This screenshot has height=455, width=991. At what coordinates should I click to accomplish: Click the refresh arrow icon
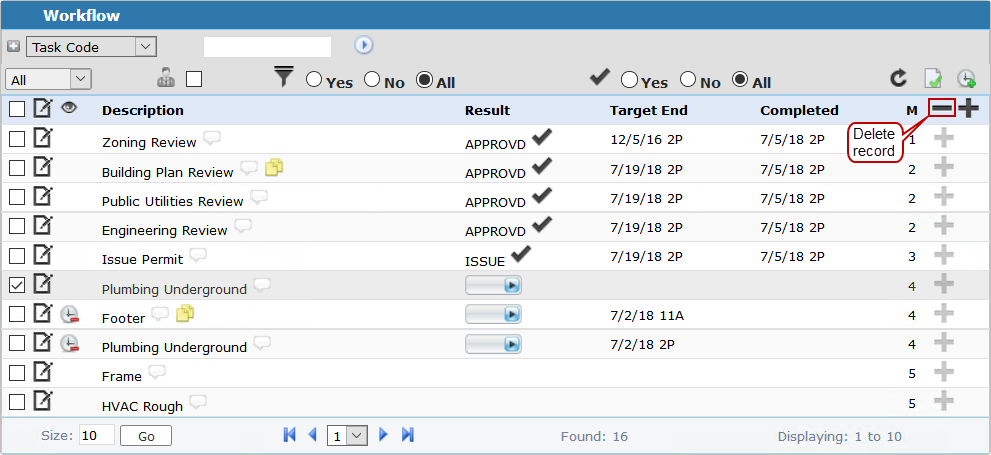coord(898,79)
